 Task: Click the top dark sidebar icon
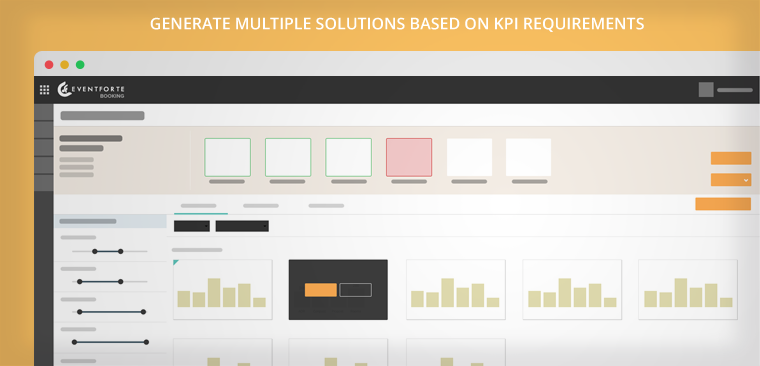[44, 112]
